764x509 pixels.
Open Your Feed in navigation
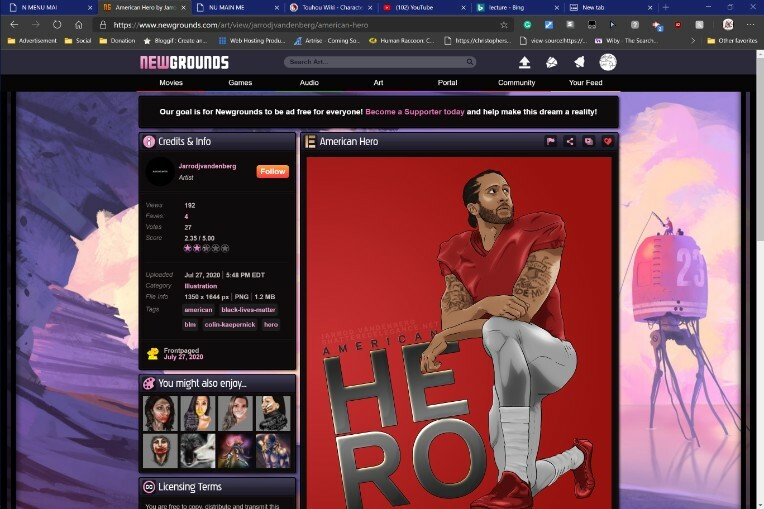(586, 82)
